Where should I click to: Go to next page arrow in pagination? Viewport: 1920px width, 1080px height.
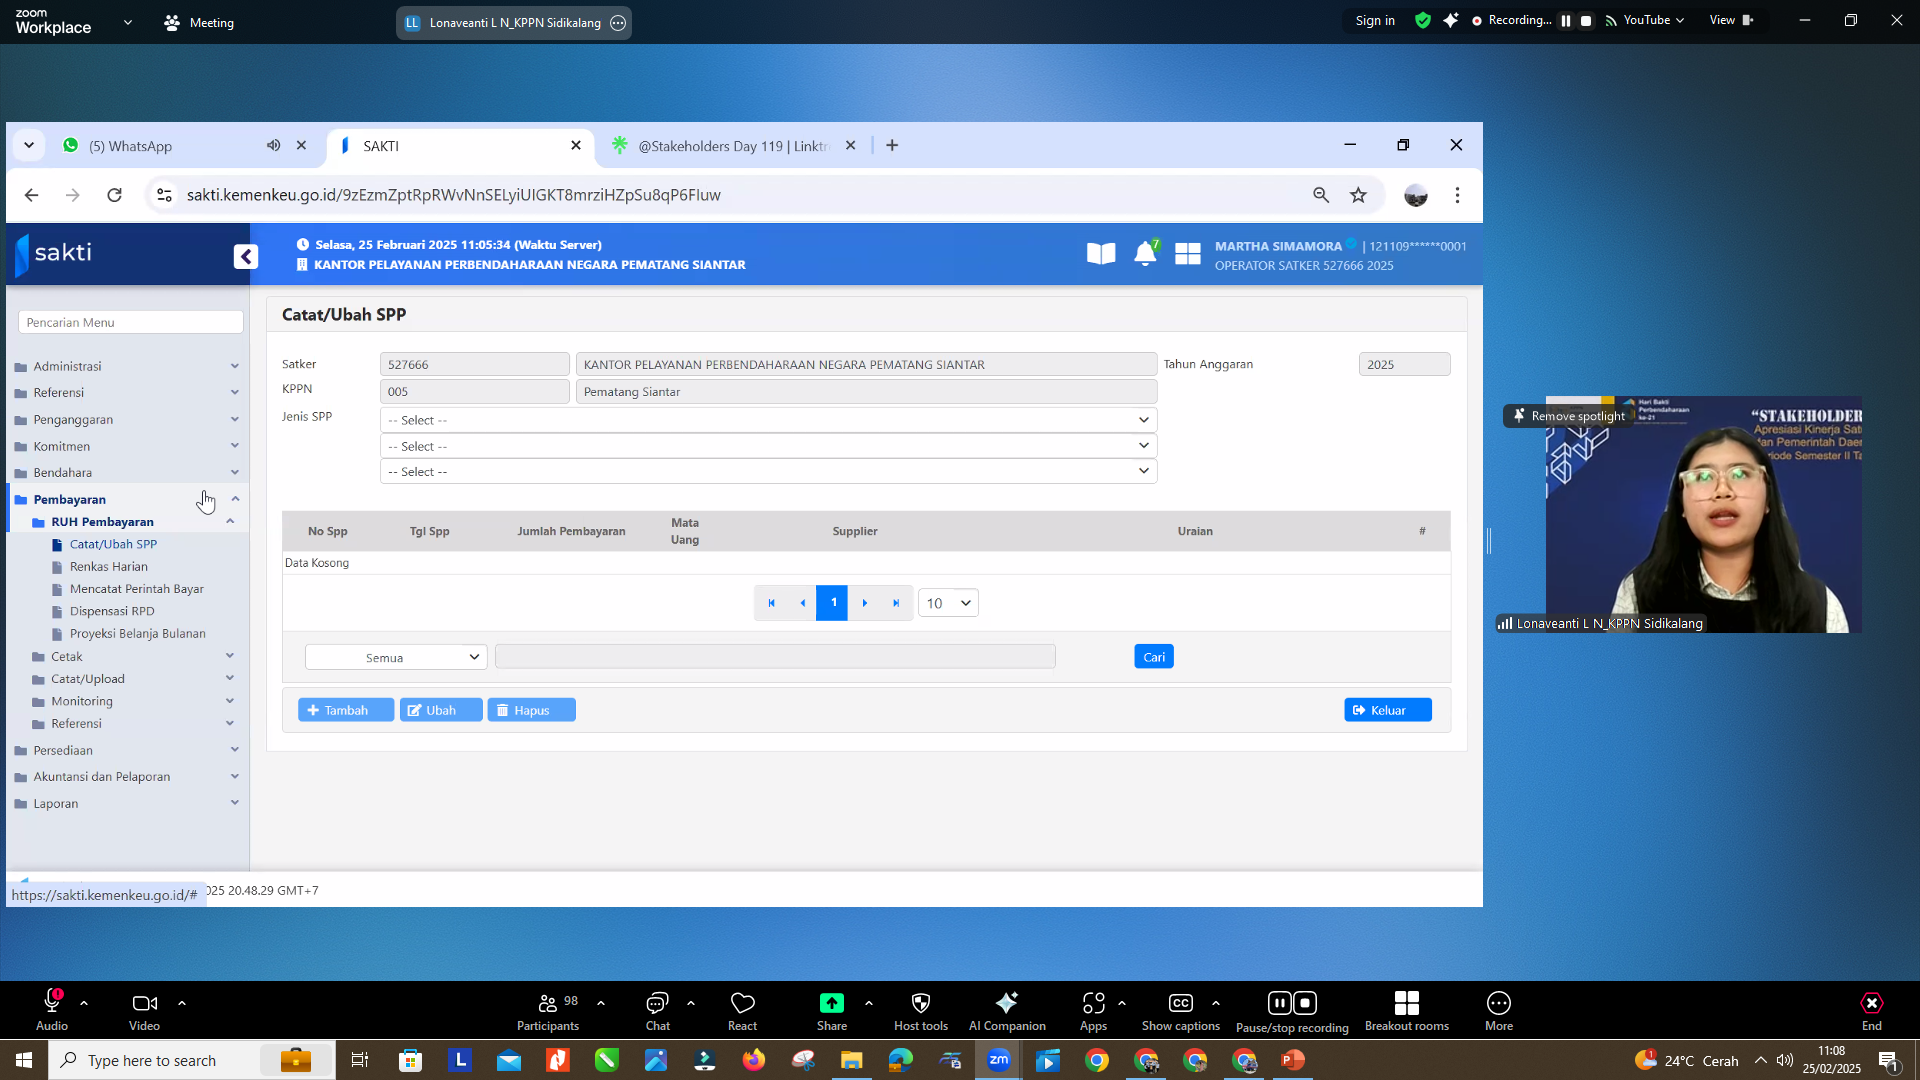tap(865, 603)
